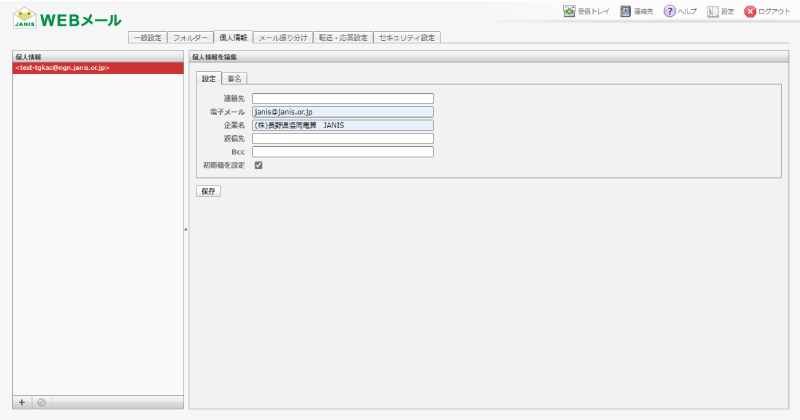Viewport: 800px width, 420px height.
Task: Click the Bcc input field
Action: 343,152
